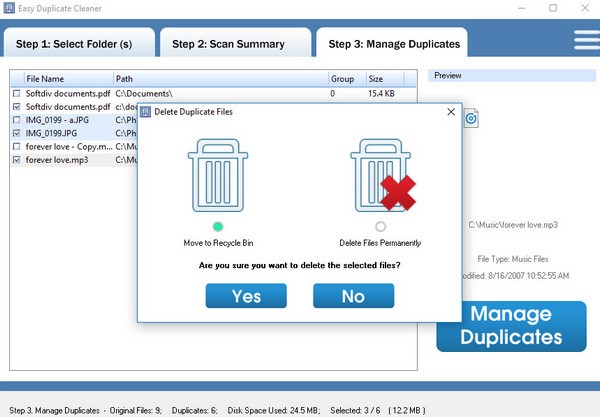Check the IMG_0199 - a.JPG checkbox

pyautogui.click(x=16, y=120)
